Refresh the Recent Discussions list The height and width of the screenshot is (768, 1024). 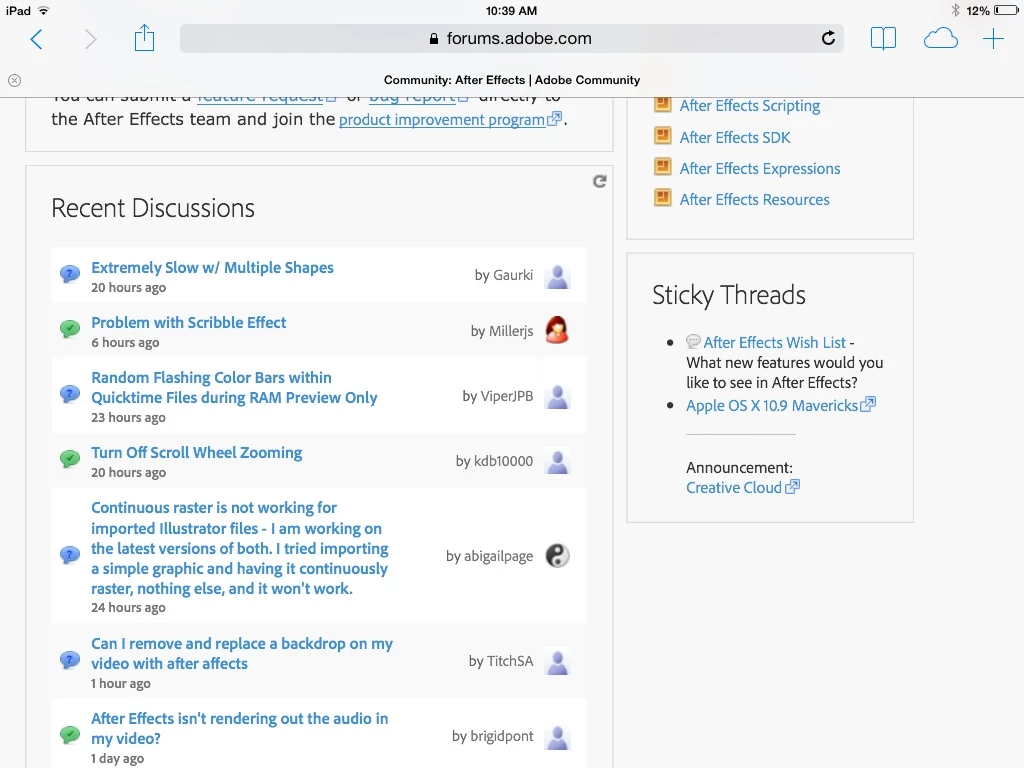pos(600,182)
